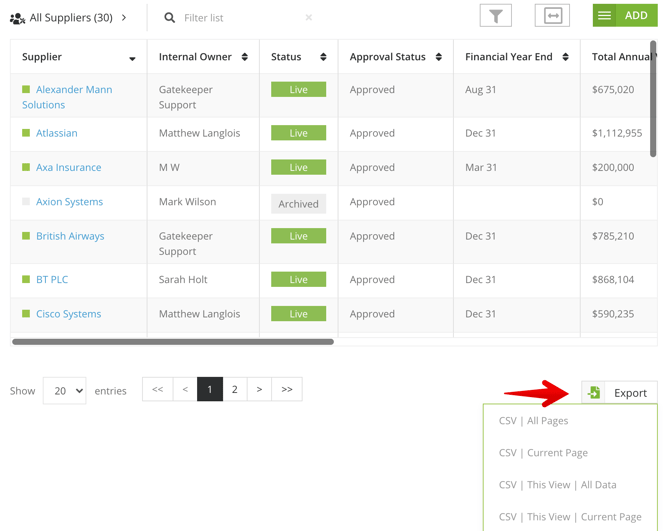
Task: Open the British Airways supplier link
Action: [x=70, y=236]
